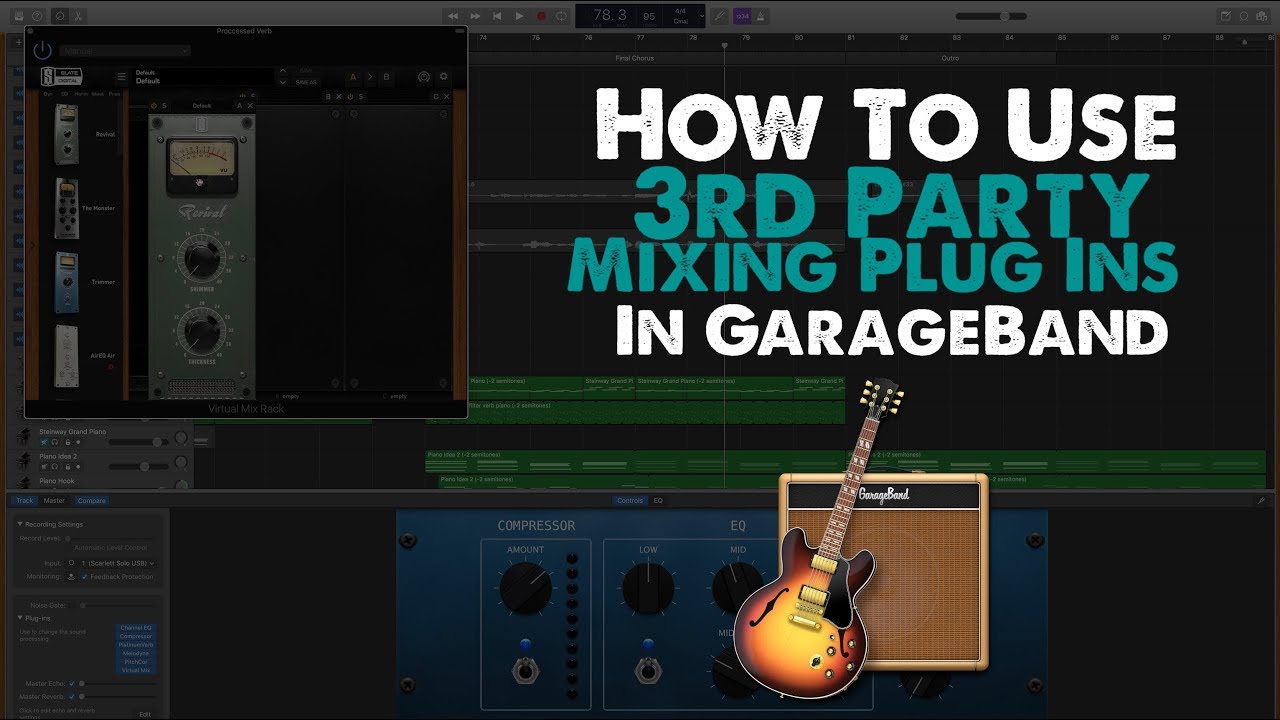Viewport: 1280px width, 720px height.
Task: Click the Compare button
Action: 92,500
